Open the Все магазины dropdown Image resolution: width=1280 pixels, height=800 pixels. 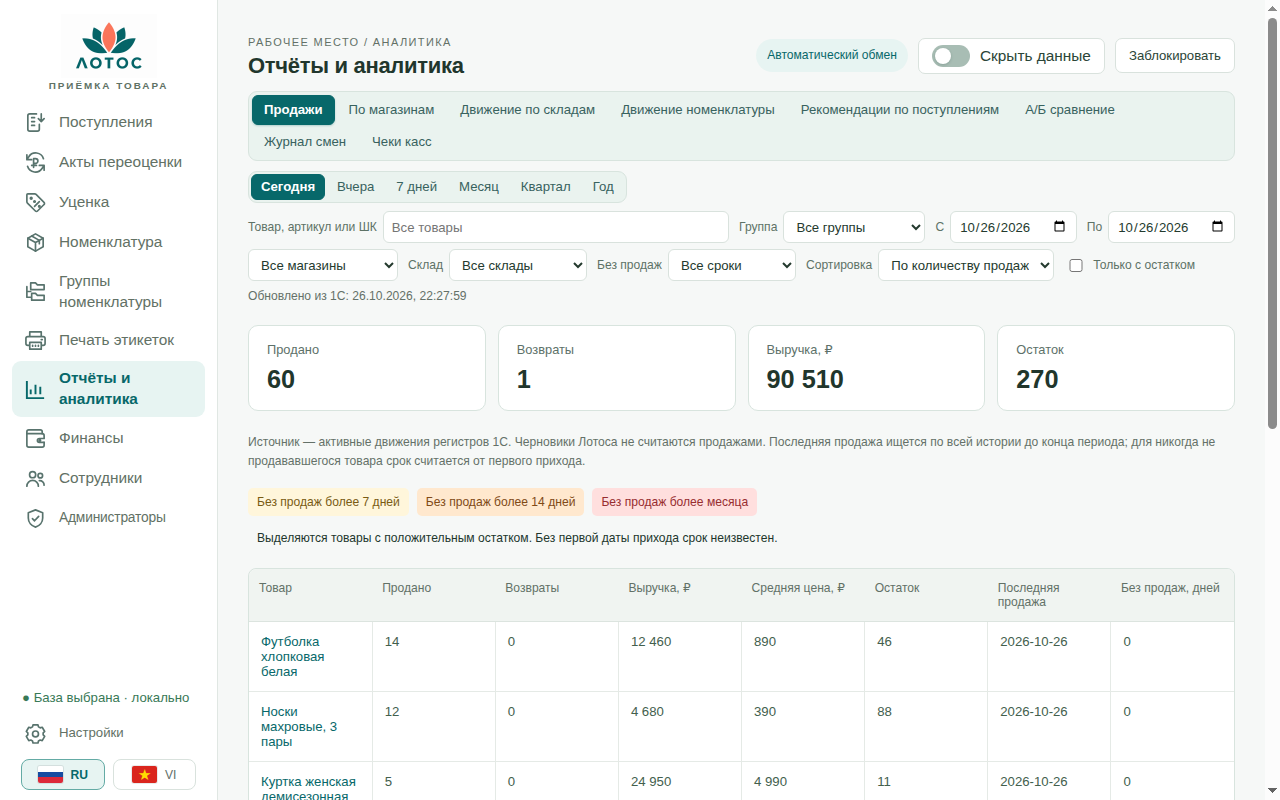coord(323,265)
